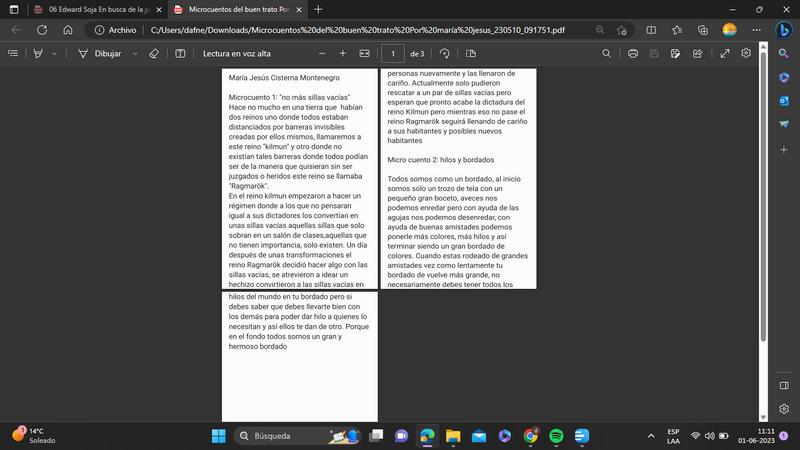800x450 pixels.
Task: Zoom in the PDF with the plus button
Action: (x=343, y=53)
